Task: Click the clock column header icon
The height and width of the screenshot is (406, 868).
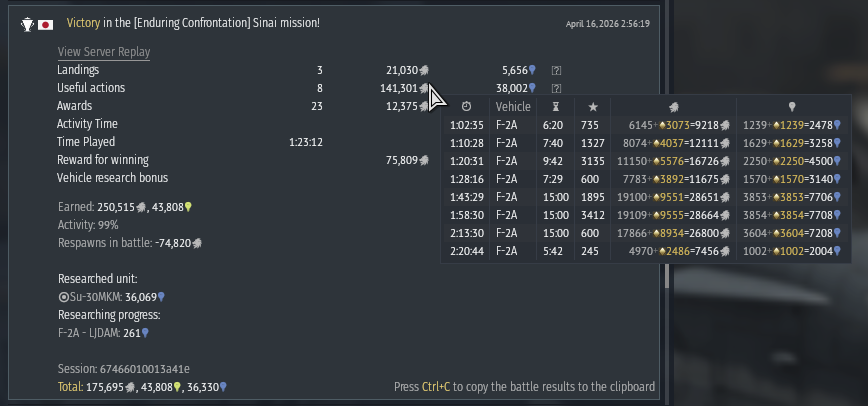Action: (x=466, y=107)
